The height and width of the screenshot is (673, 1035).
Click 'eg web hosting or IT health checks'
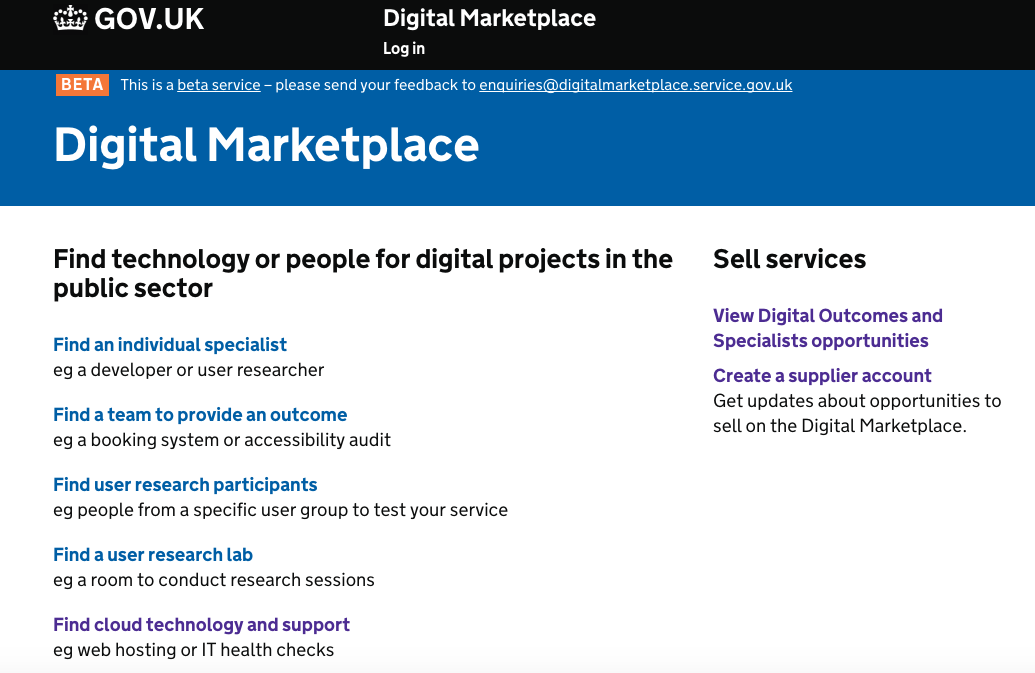(x=193, y=650)
